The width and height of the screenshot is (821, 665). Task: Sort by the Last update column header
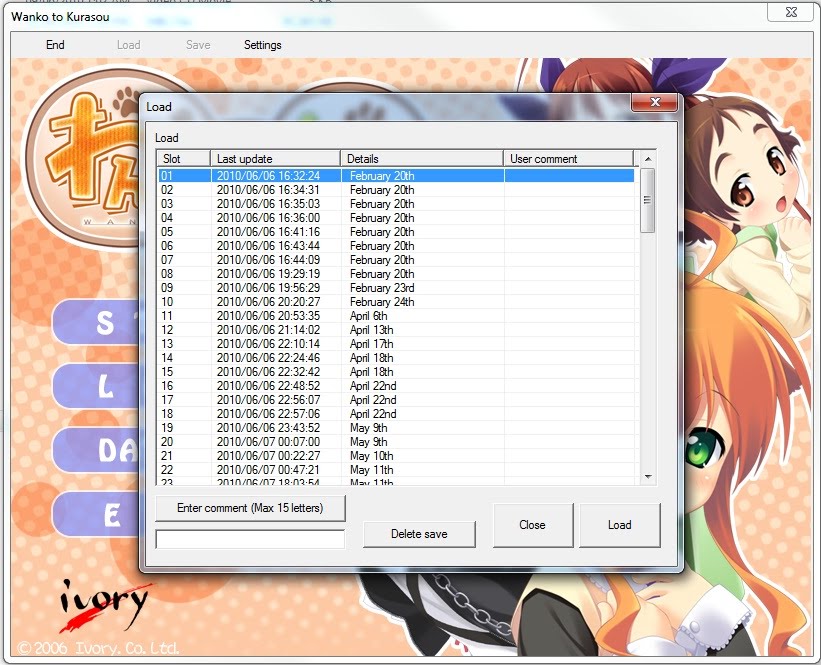[x=275, y=159]
